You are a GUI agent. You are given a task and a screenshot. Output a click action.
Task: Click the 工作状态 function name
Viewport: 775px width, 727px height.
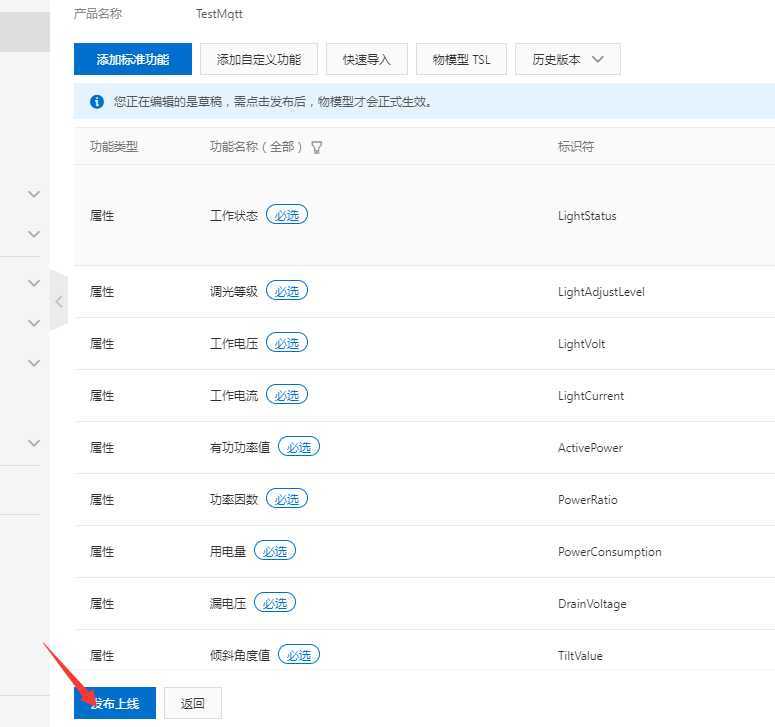click(x=234, y=216)
